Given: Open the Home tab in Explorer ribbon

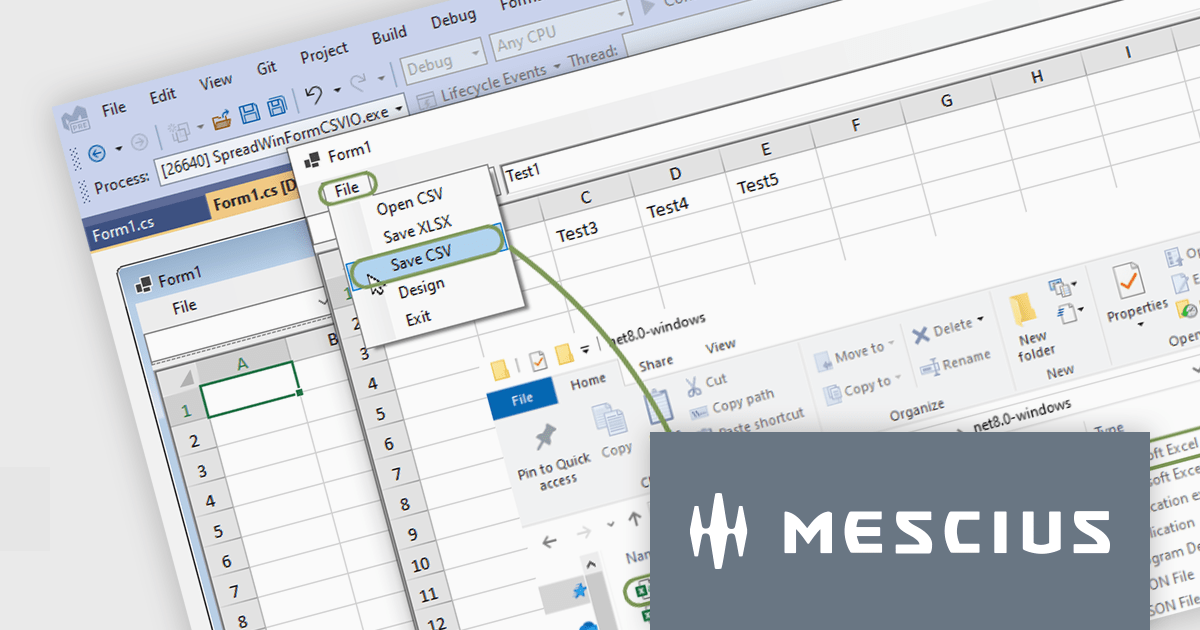Looking at the screenshot, I should 588,380.
